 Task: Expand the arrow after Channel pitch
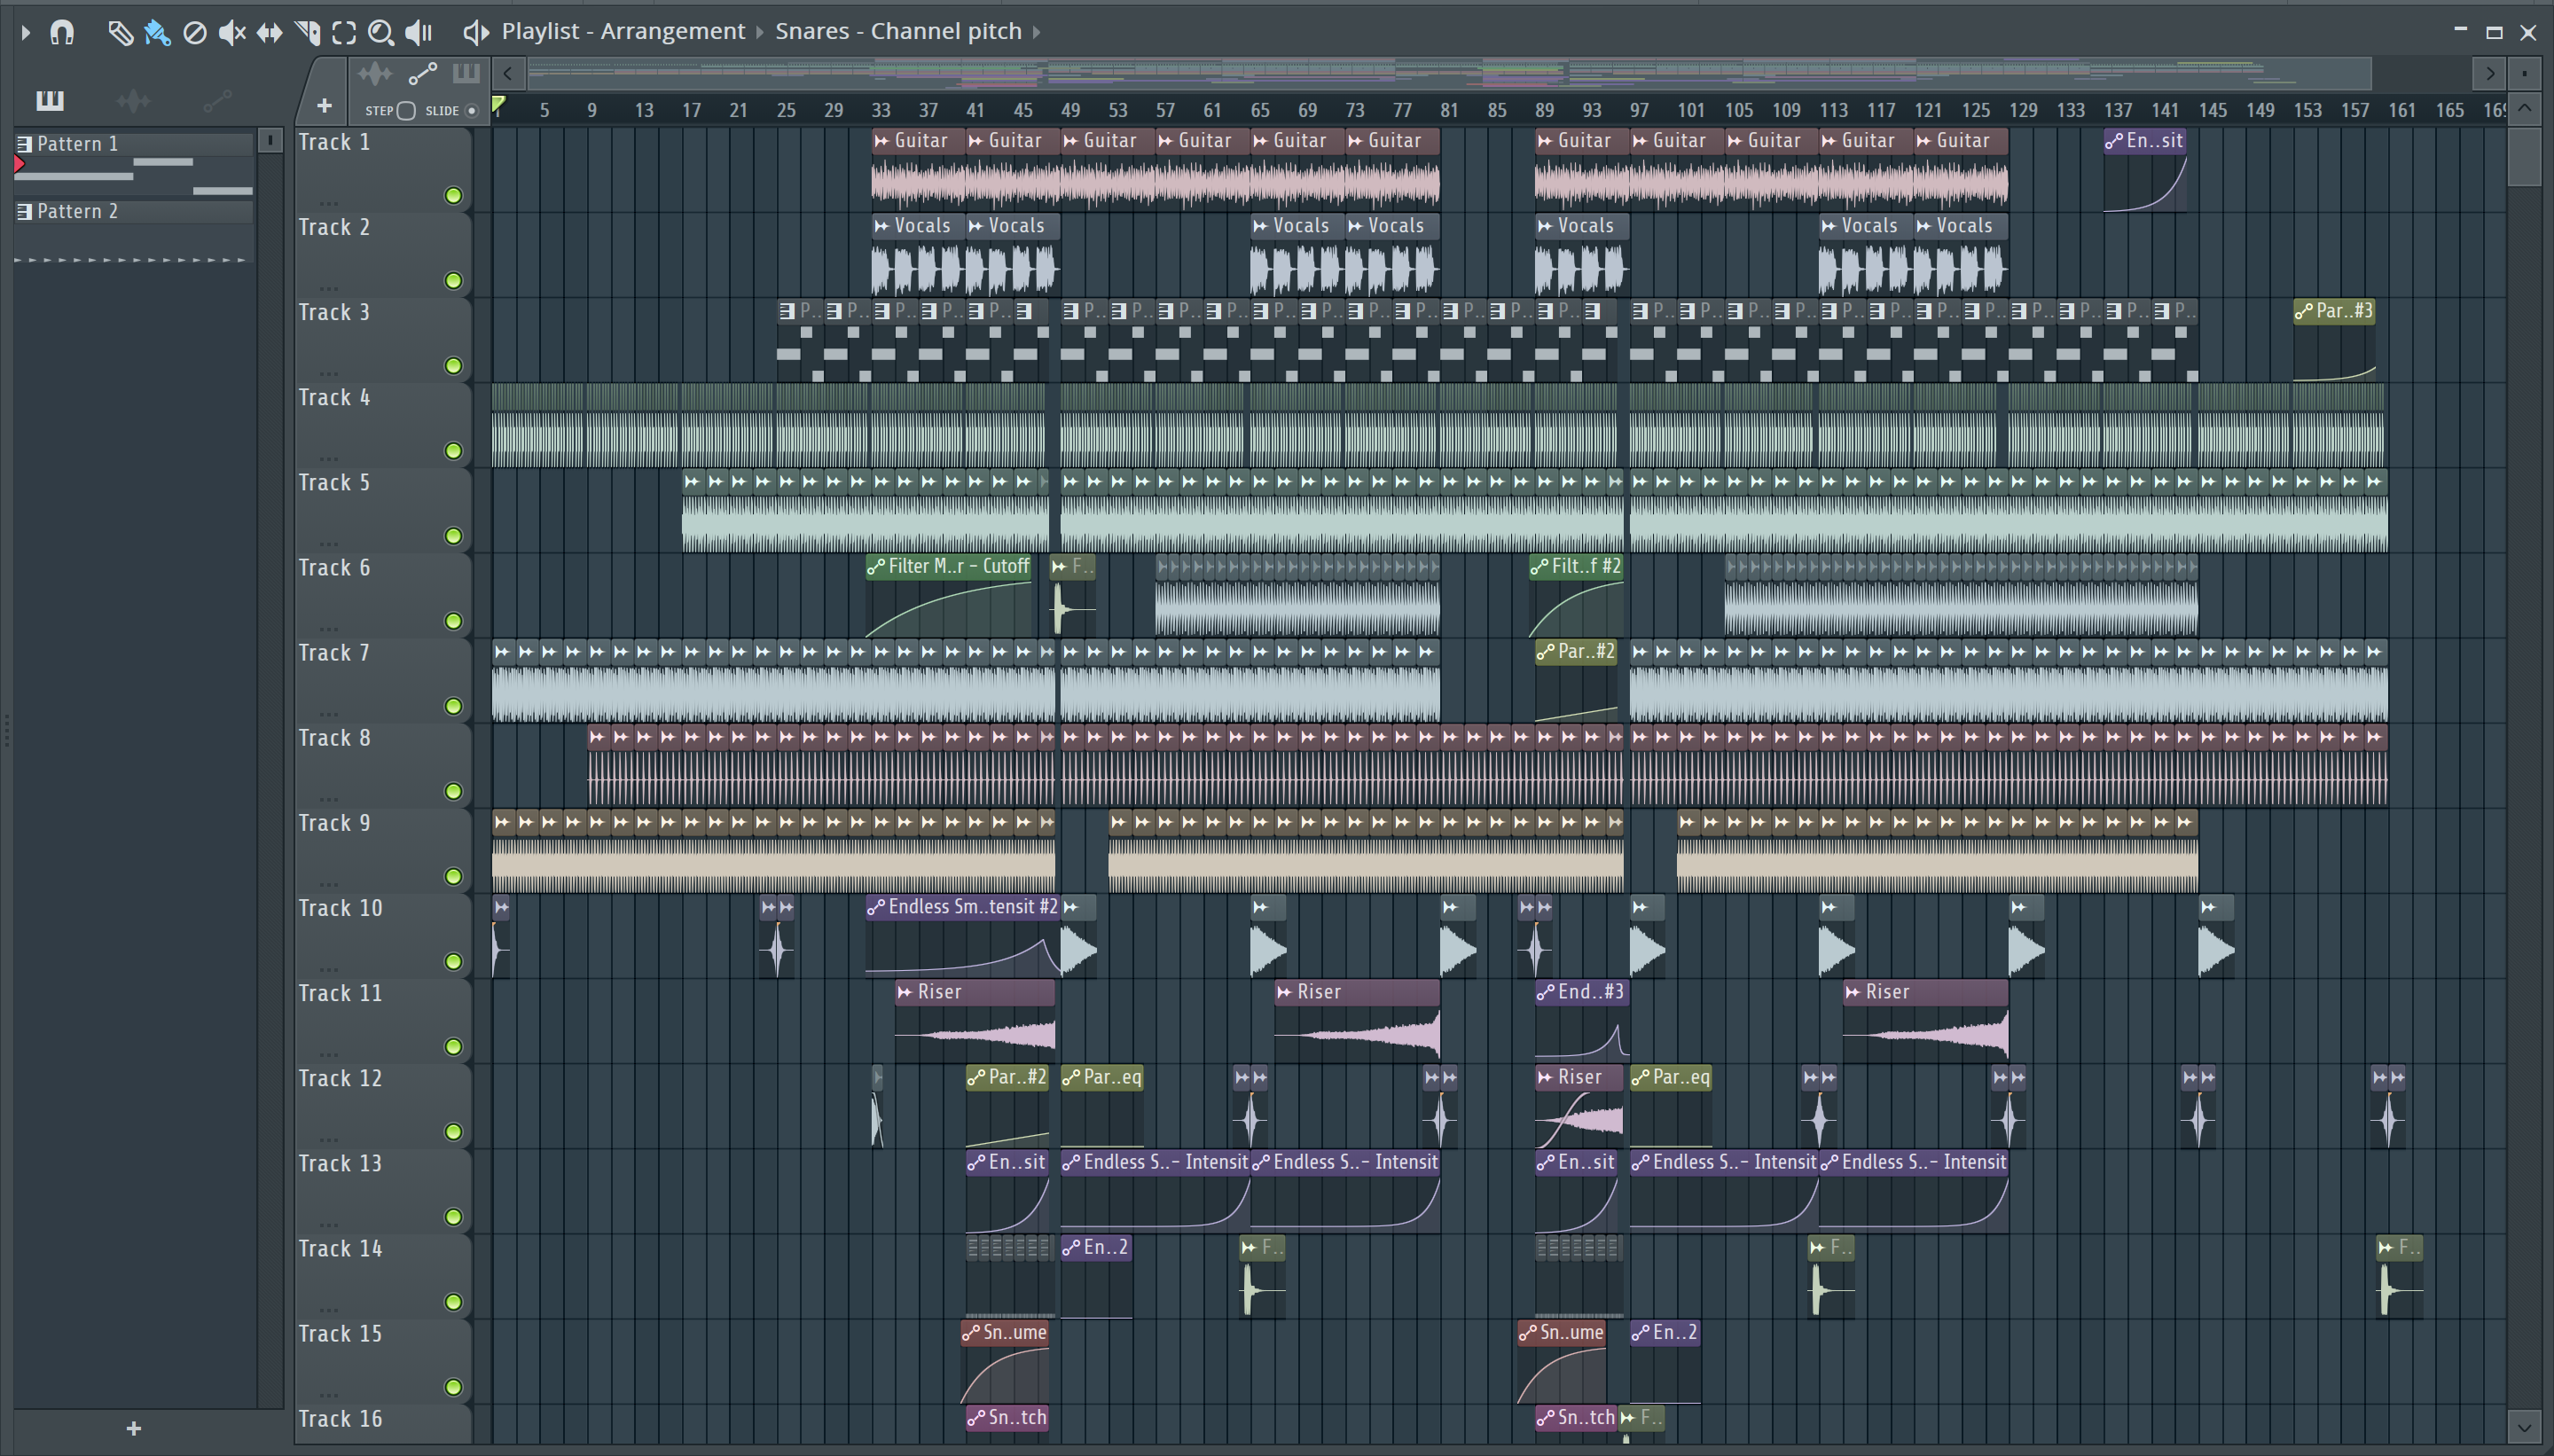pos(1037,32)
